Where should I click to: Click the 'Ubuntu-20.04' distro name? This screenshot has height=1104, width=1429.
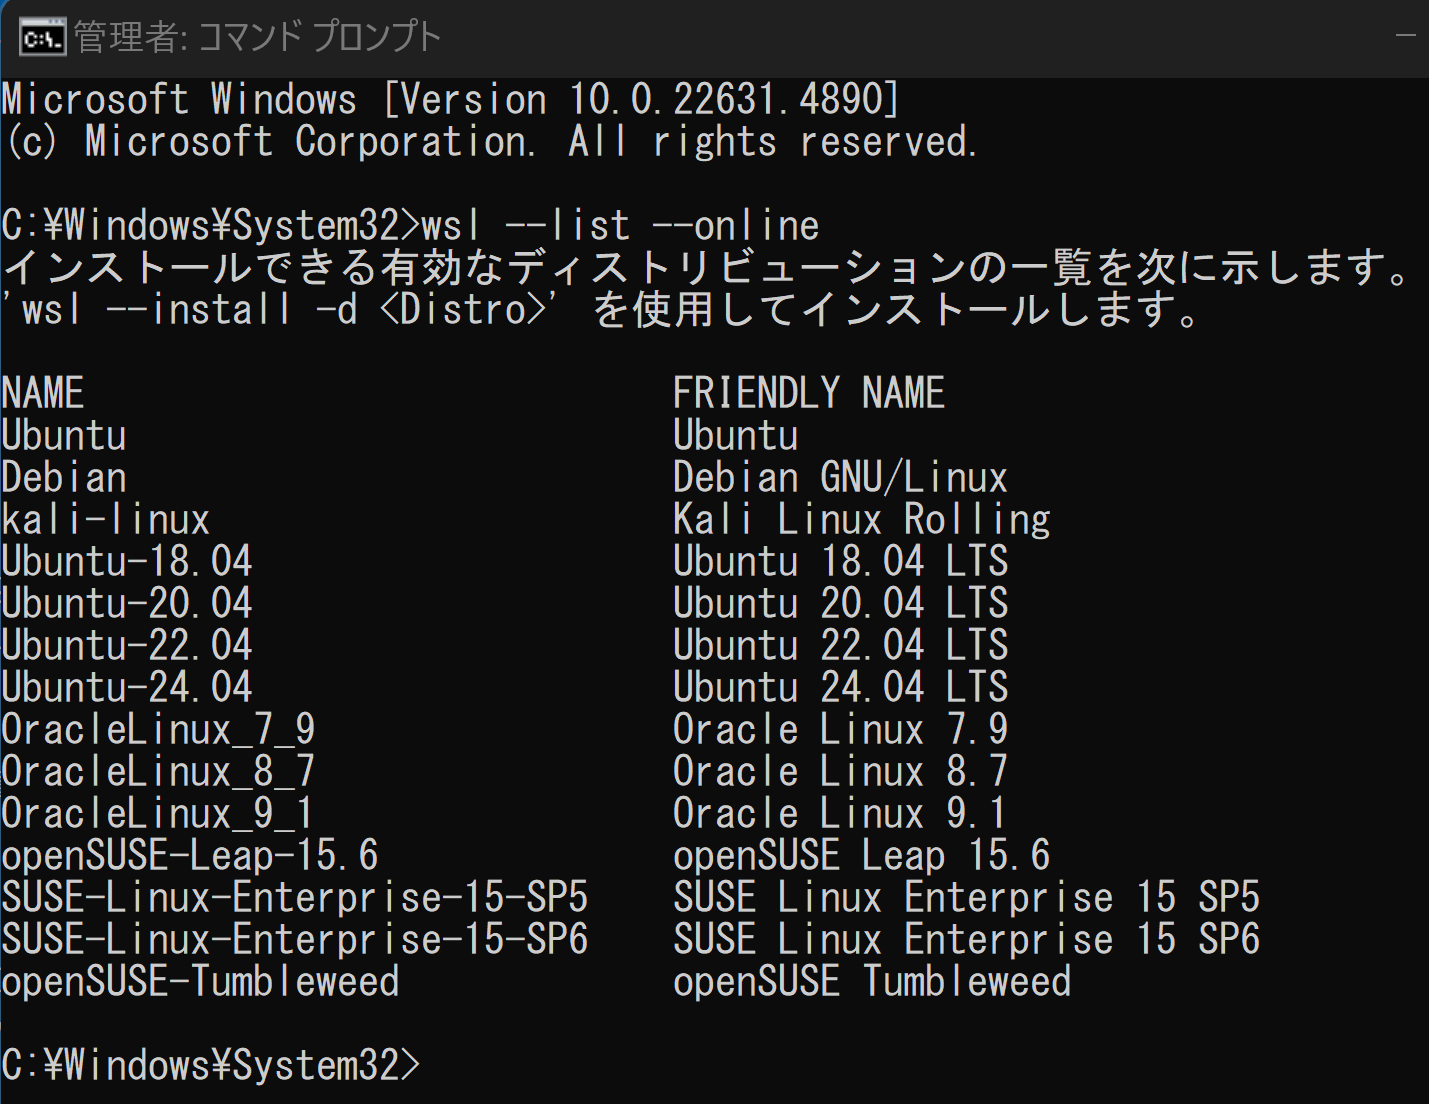click(127, 603)
